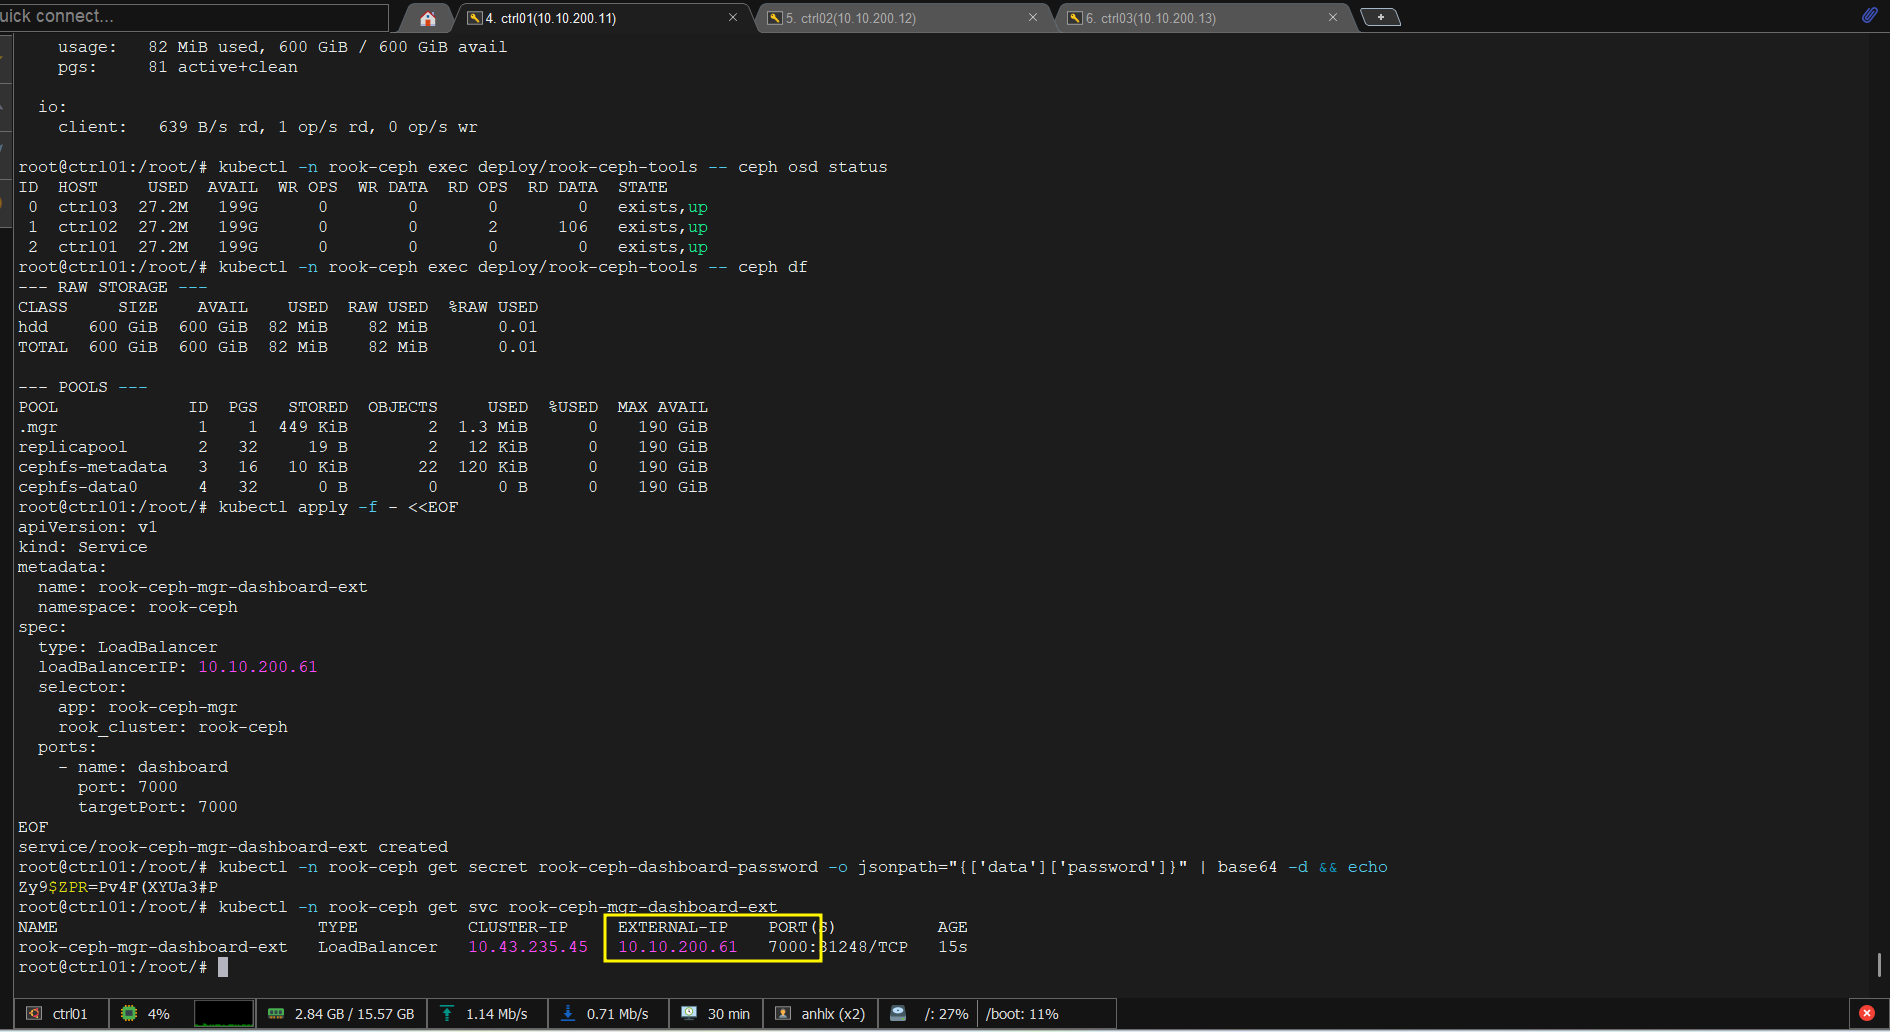Click the '--- POOLS ---' header
This screenshot has width=1890, height=1032.
tap(83, 387)
